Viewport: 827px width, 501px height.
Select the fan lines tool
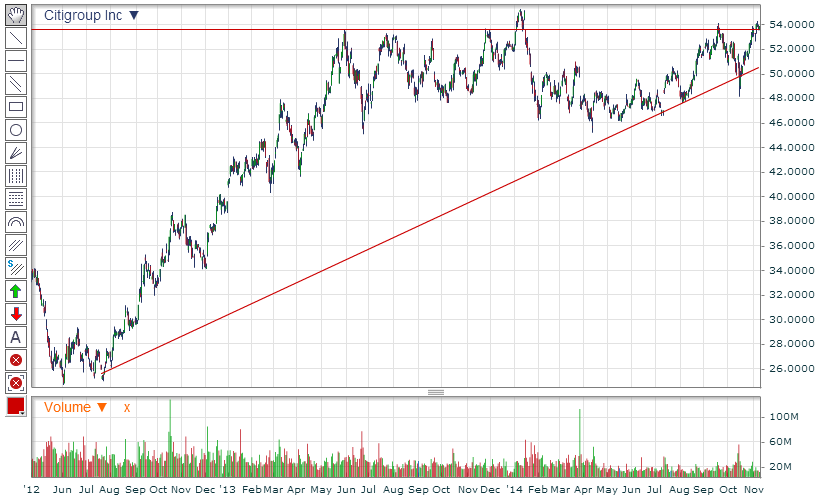[16, 153]
